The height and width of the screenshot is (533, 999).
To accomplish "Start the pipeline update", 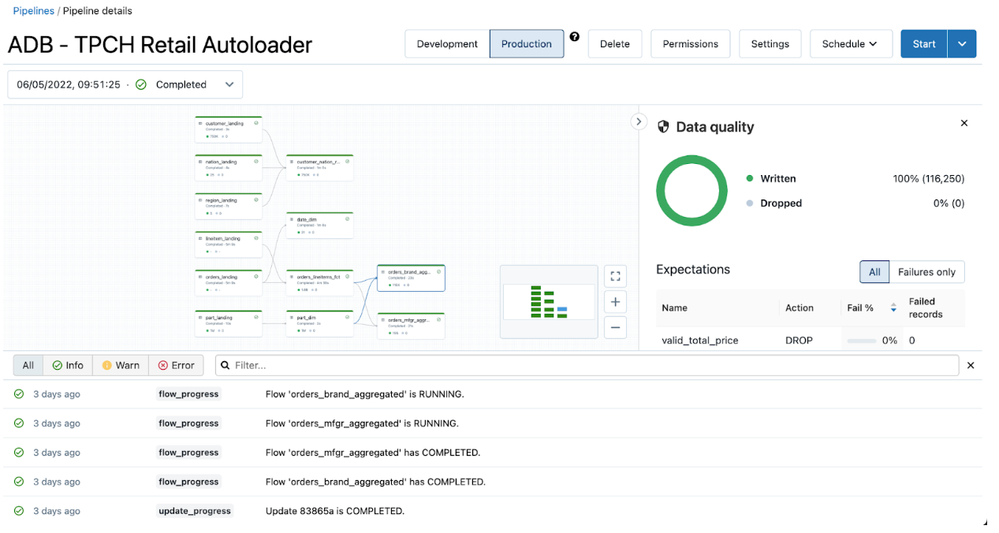I will pos(924,44).
